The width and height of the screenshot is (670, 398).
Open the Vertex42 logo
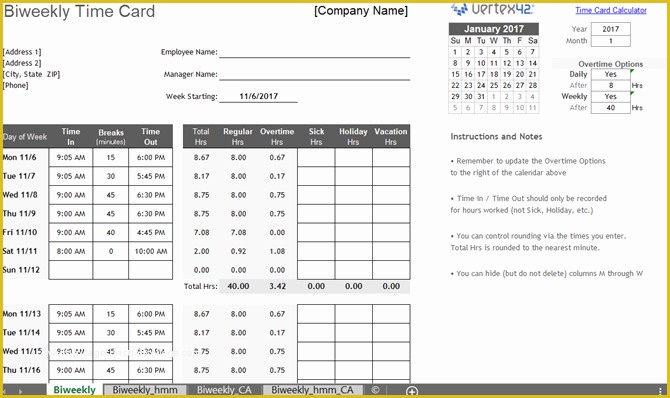click(492, 8)
